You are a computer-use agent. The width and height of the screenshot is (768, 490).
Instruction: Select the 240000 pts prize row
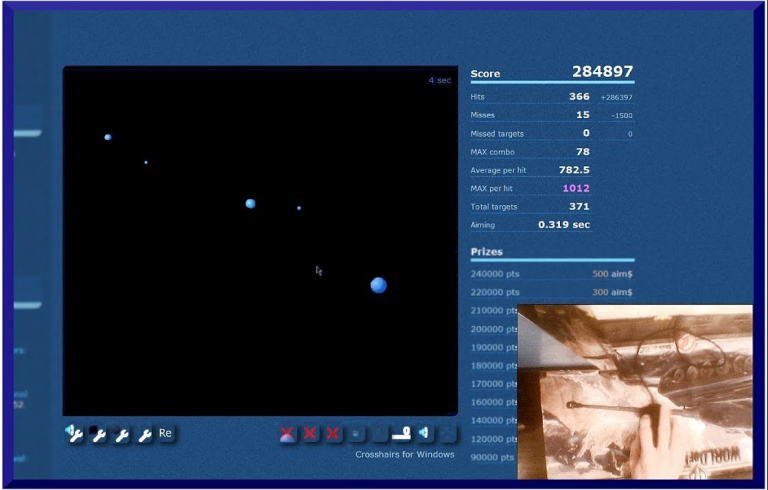click(x=552, y=274)
